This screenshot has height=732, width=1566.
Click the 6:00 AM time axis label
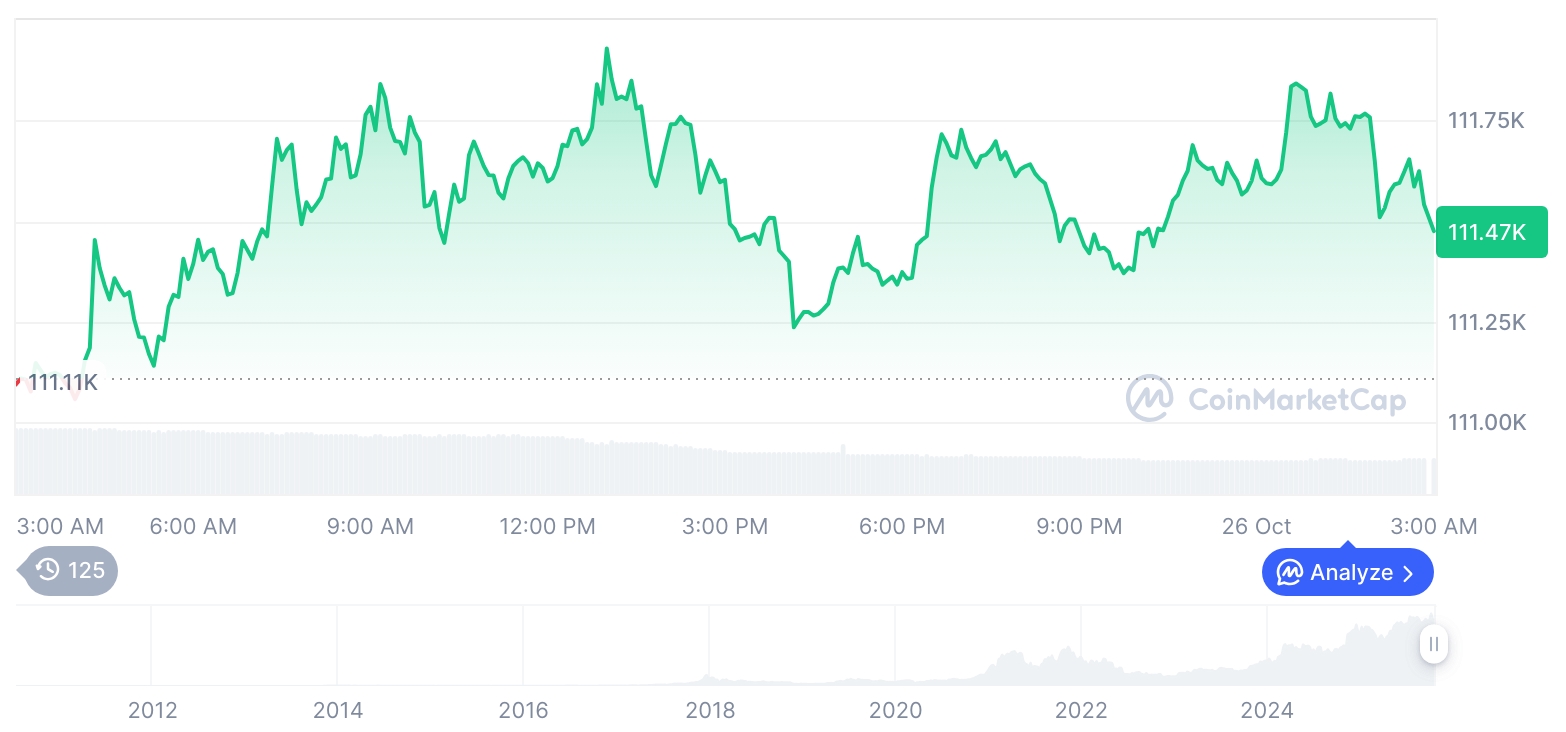click(193, 526)
